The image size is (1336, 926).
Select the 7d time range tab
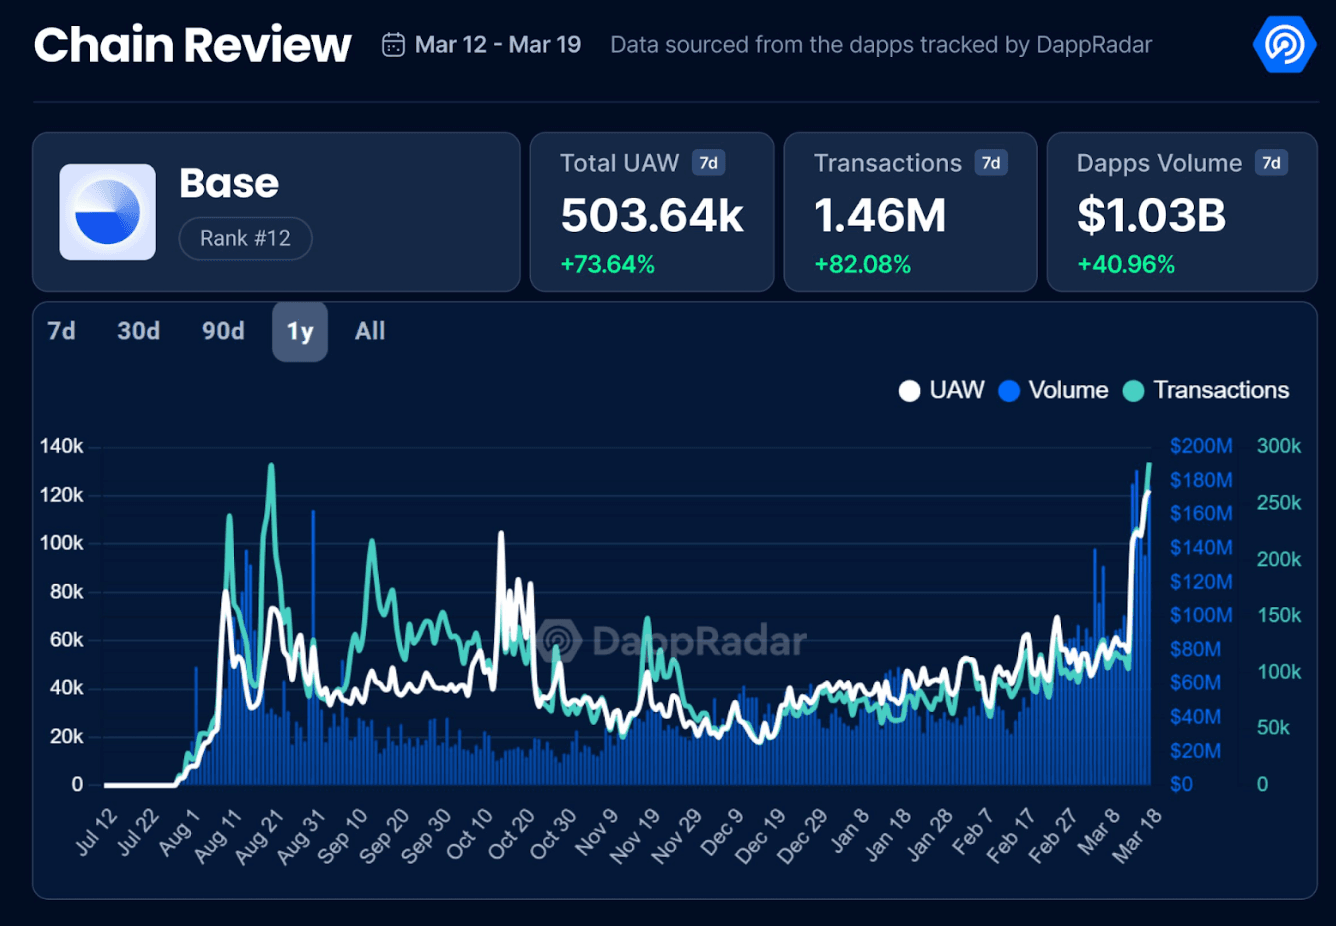click(62, 331)
